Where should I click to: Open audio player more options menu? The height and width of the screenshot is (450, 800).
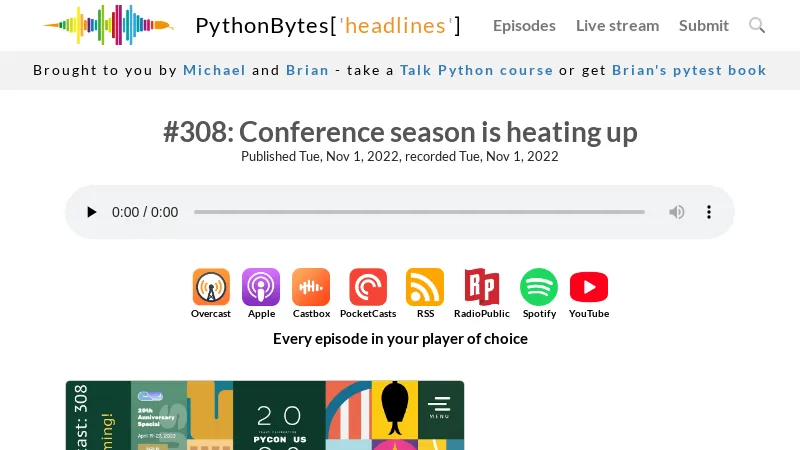(709, 212)
